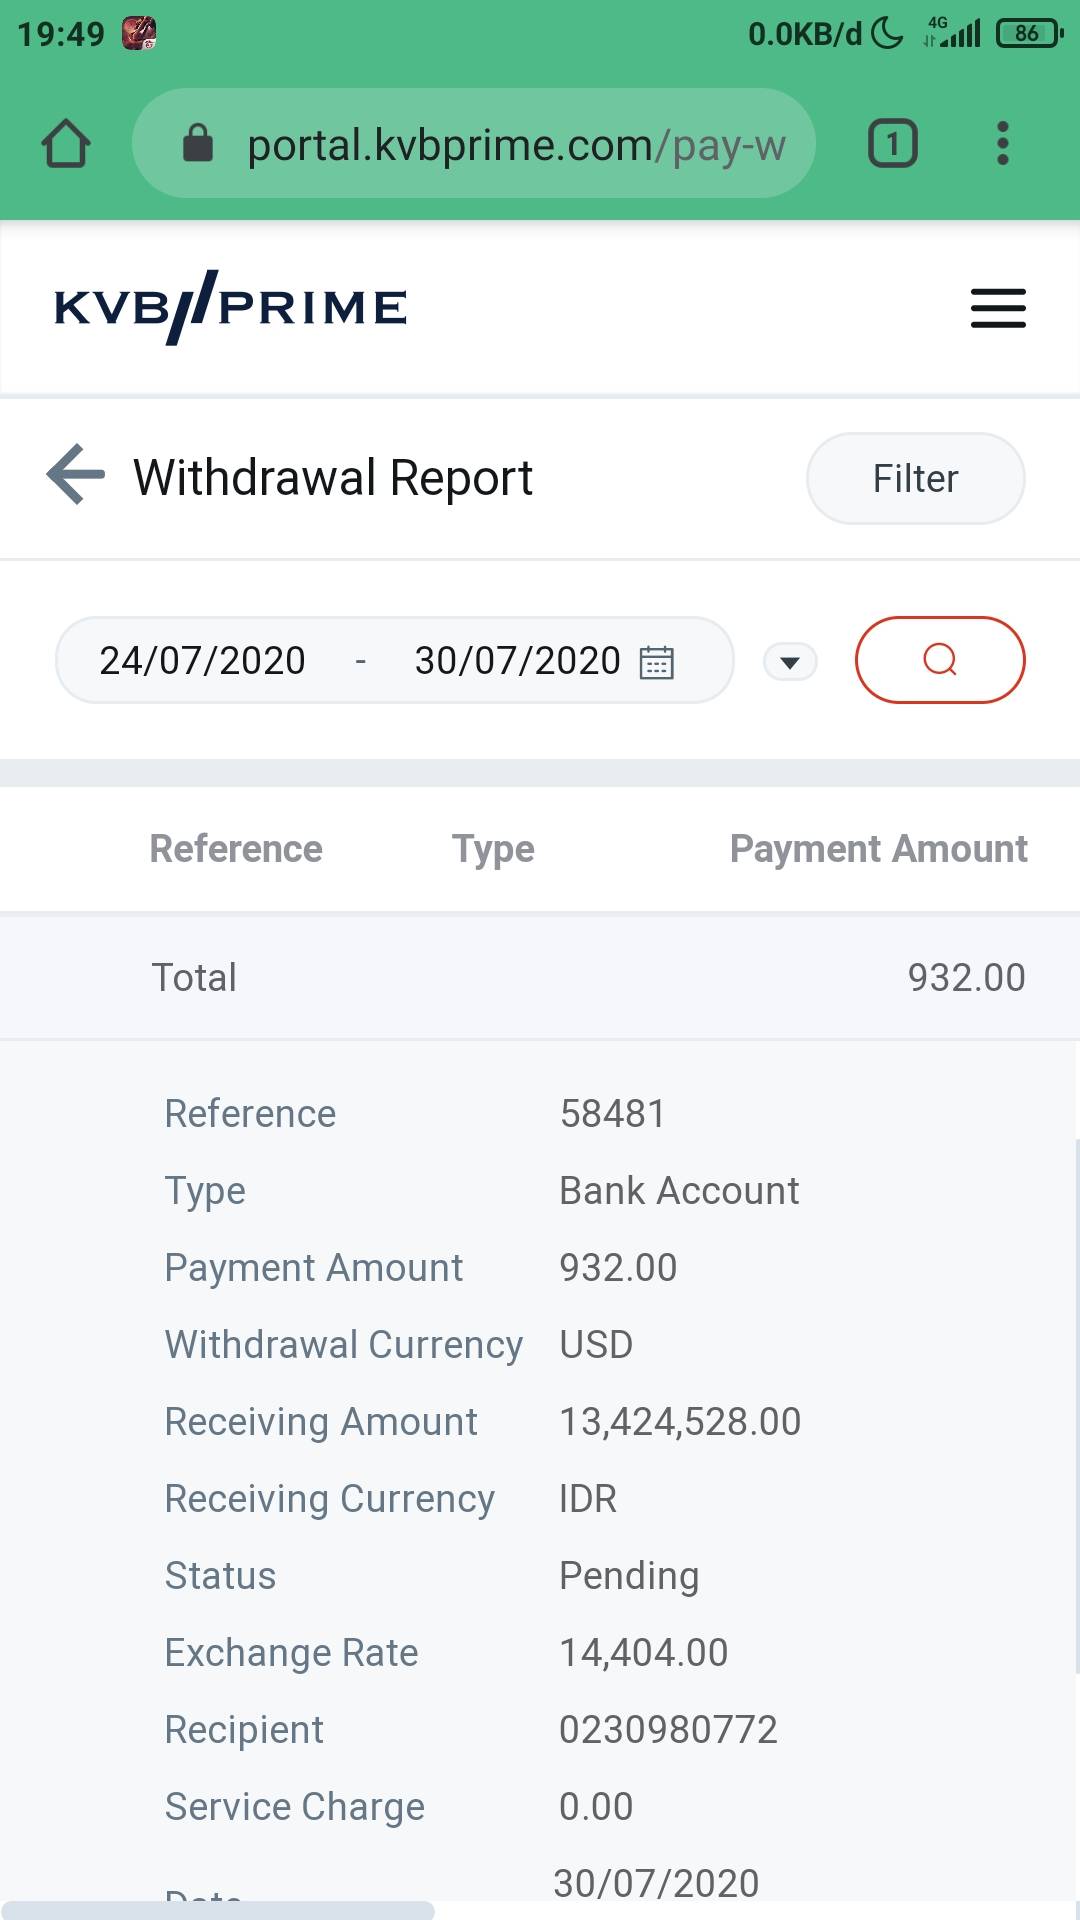Tap the battery indicator in status bar
This screenshot has height=1920, width=1080.
[x=1028, y=34]
